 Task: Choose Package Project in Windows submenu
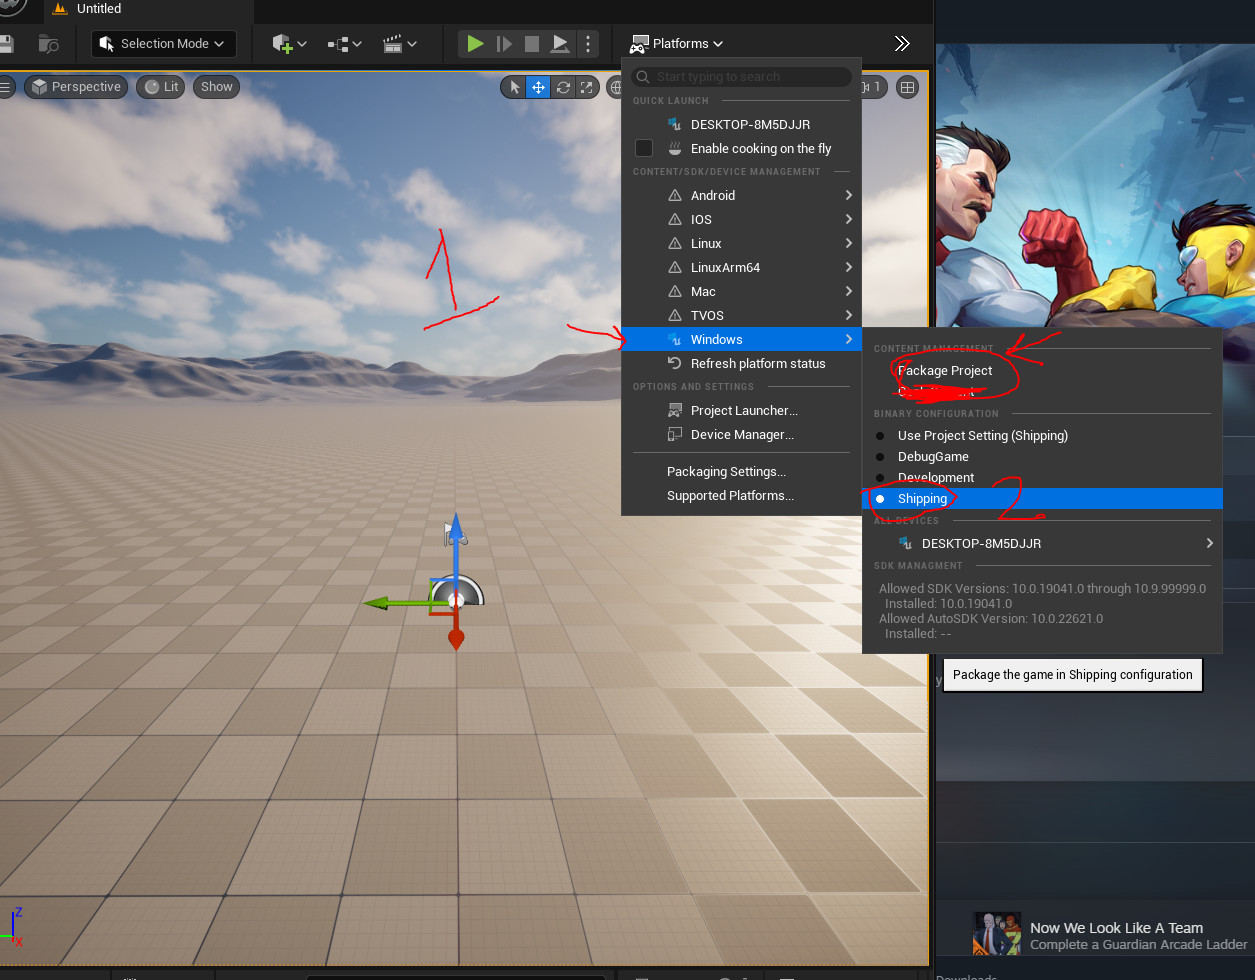(1042, 370)
